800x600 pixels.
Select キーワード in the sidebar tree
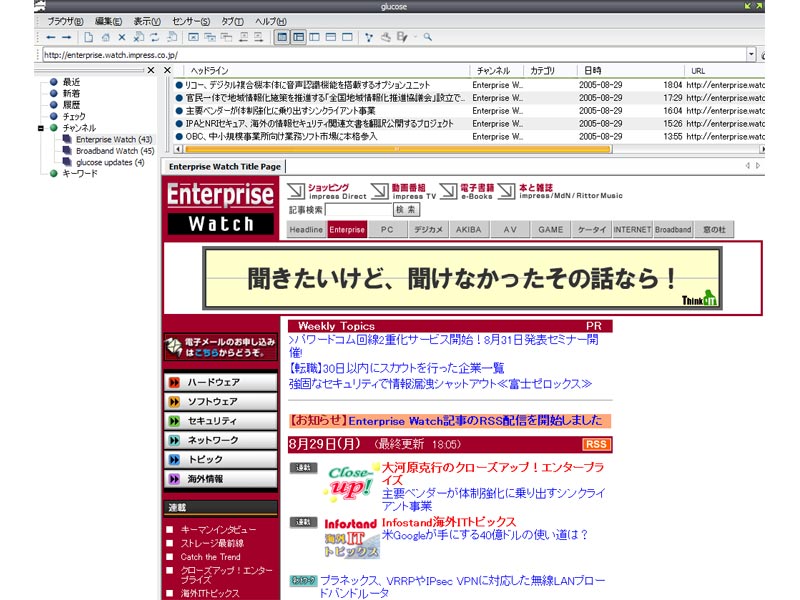tap(80, 173)
